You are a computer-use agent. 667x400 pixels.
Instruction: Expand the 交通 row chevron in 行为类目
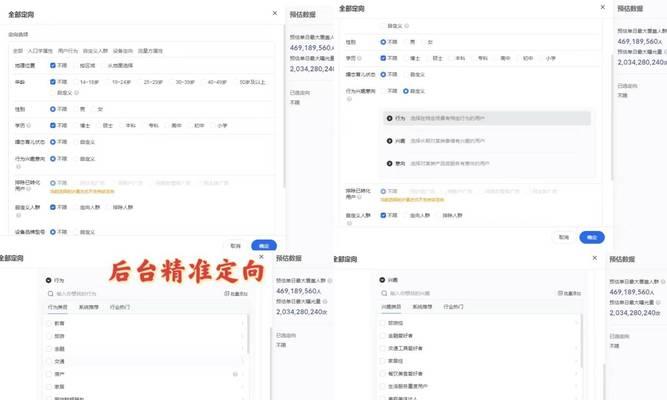click(243, 362)
